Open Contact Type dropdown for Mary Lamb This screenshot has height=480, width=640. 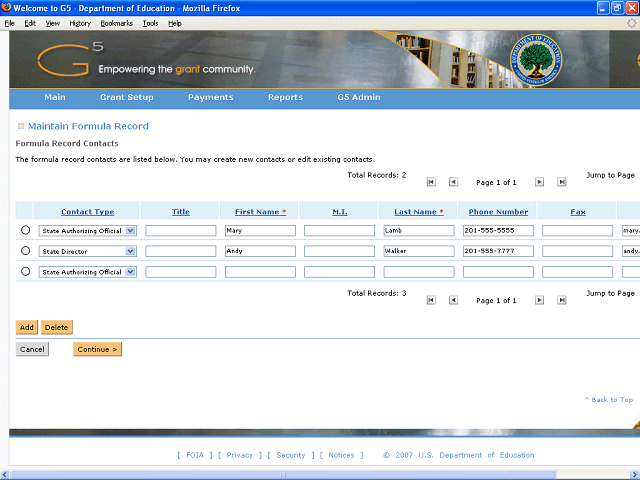[130, 230]
